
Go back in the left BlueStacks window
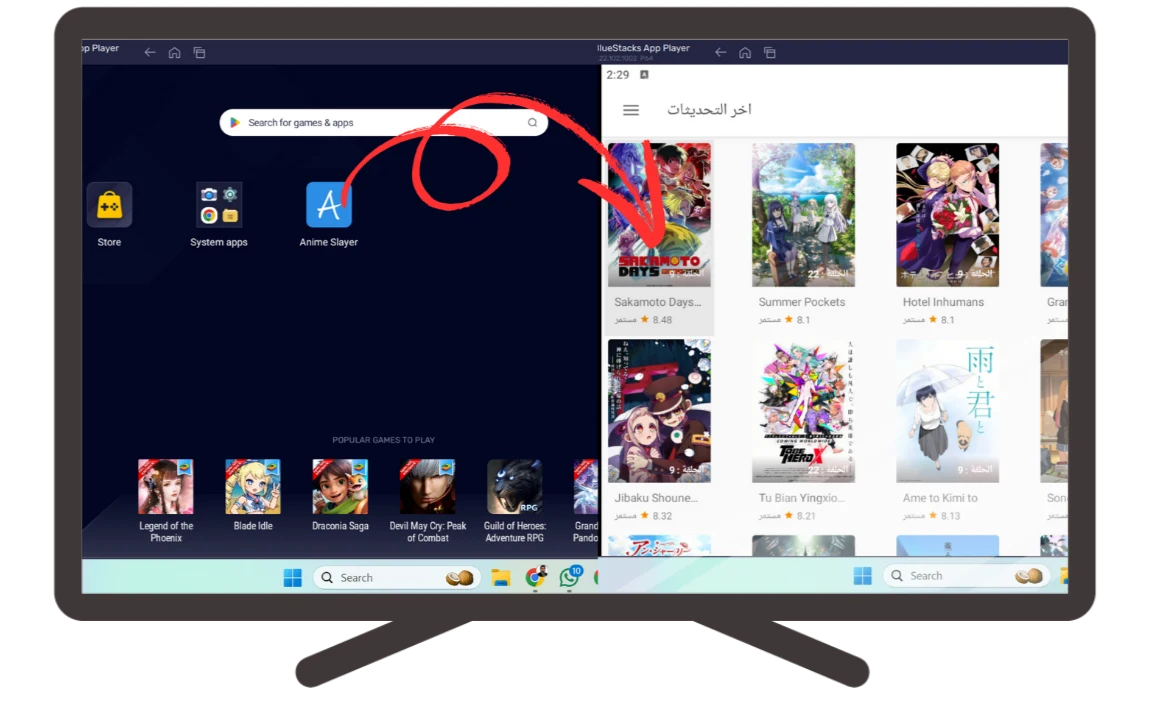pyautogui.click(x=150, y=52)
